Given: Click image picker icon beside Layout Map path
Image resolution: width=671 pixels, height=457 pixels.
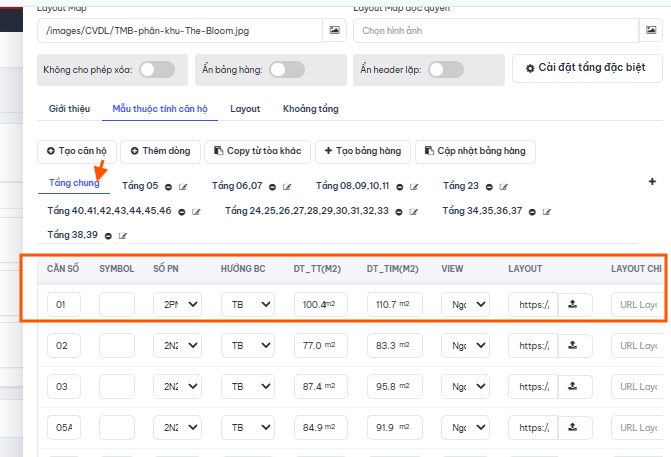Looking at the screenshot, I should point(334,30).
